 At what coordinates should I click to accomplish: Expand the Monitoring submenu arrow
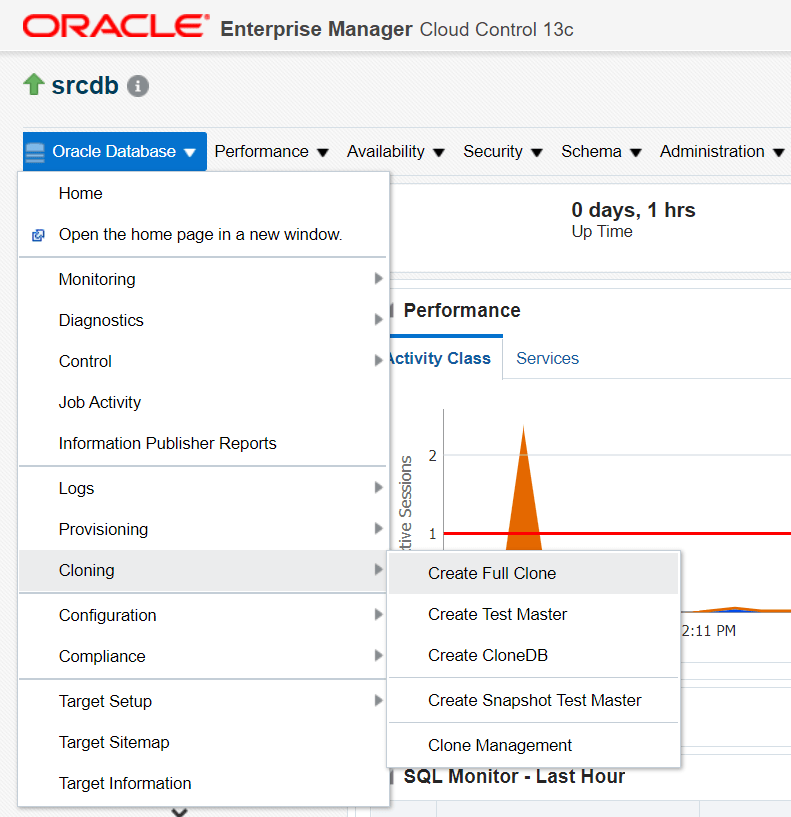point(378,279)
